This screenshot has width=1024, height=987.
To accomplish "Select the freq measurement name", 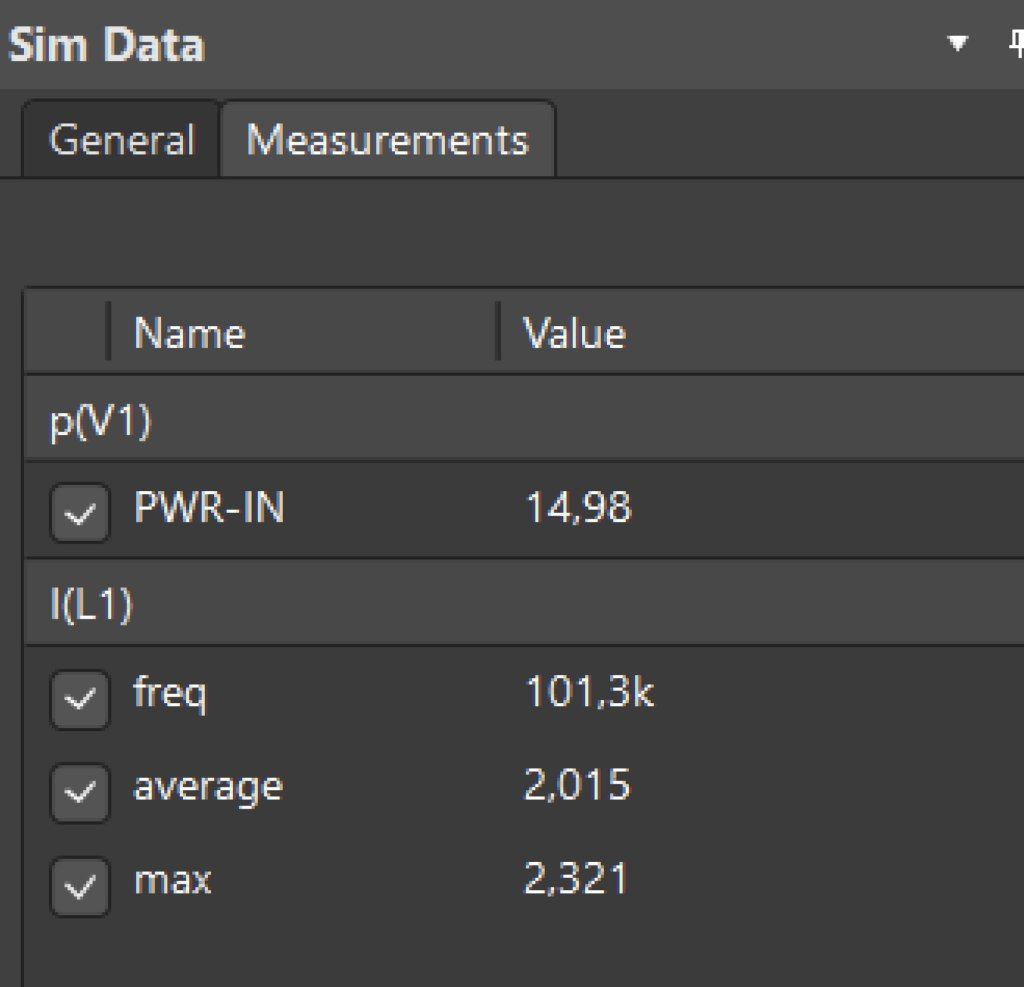I will (x=170, y=692).
